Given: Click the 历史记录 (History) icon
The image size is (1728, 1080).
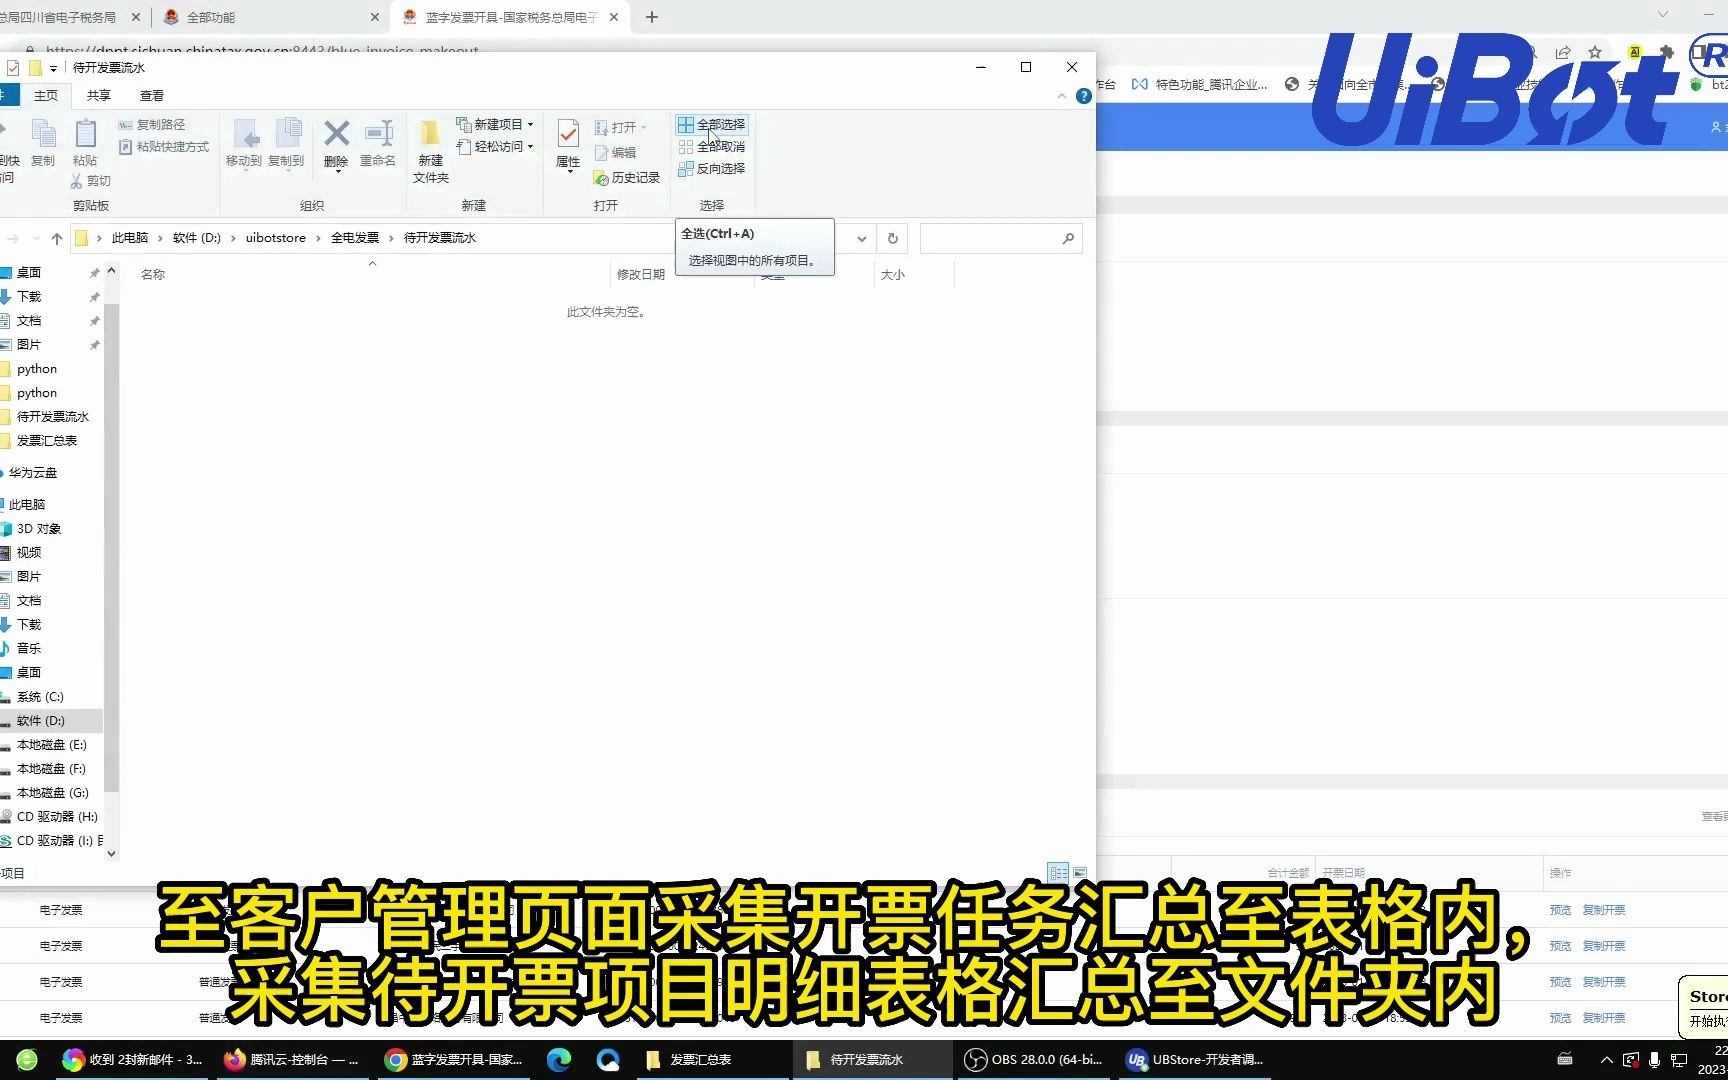Looking at the screenshot, I should tap(627, 177).
